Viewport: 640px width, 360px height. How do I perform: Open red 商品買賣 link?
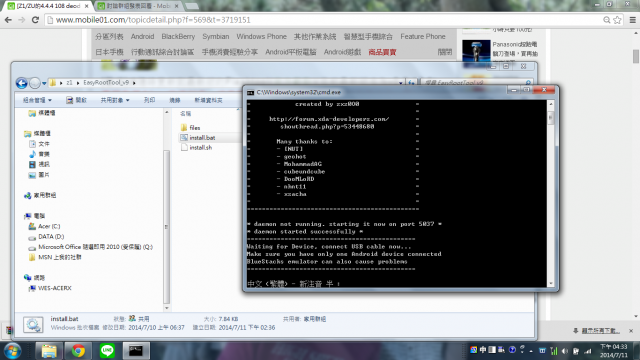tap(382, 52)
